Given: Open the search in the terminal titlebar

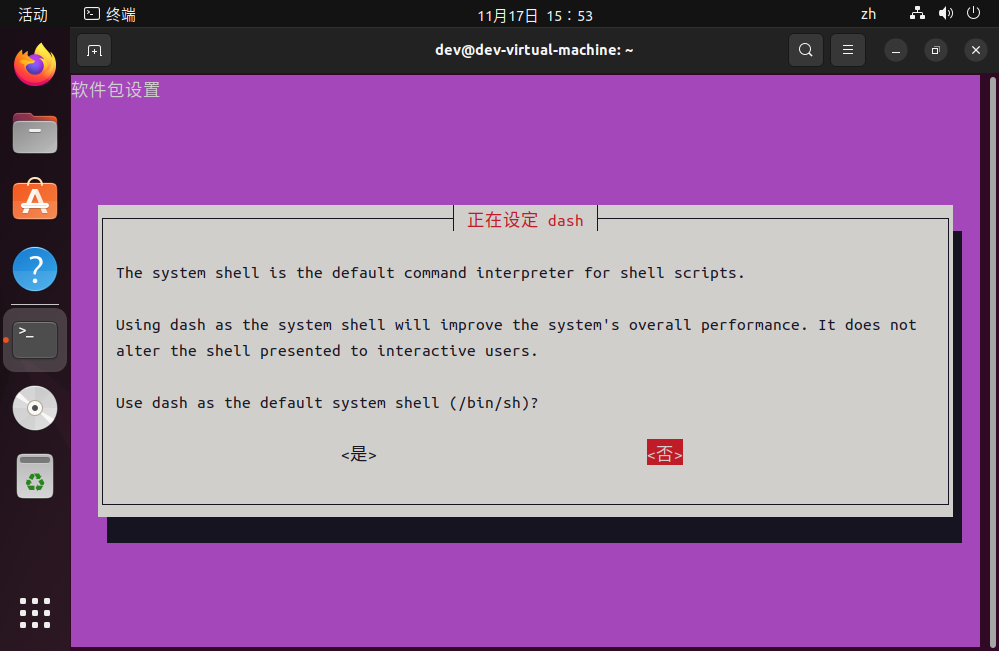Looking at the screenshot, I should click(x=805, y=49).
